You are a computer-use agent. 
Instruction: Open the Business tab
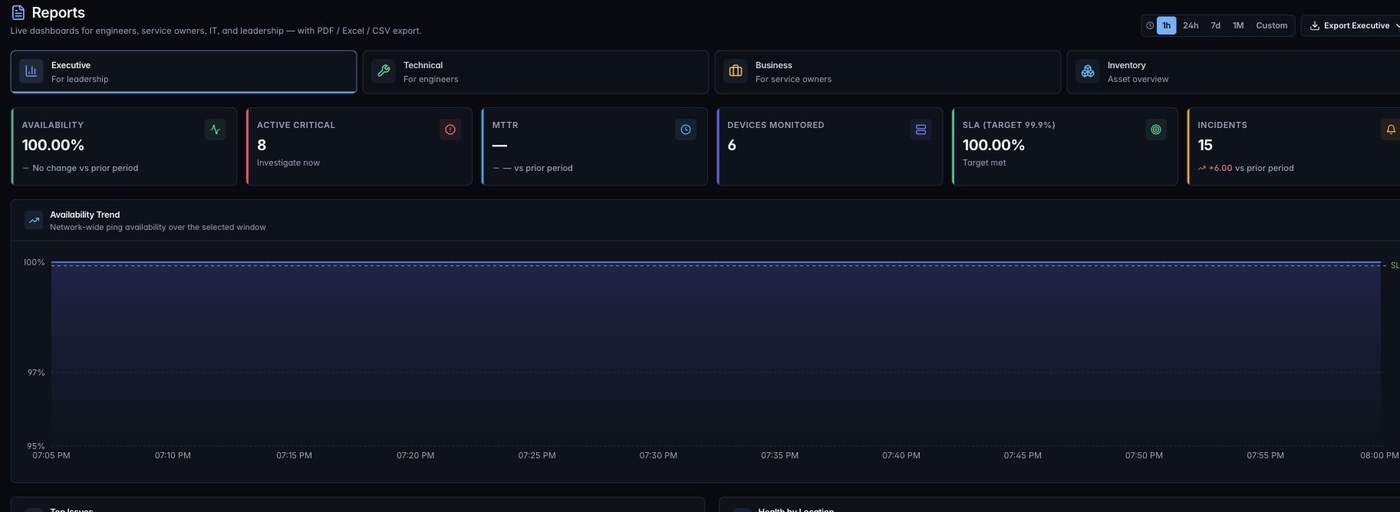(888, 72)
